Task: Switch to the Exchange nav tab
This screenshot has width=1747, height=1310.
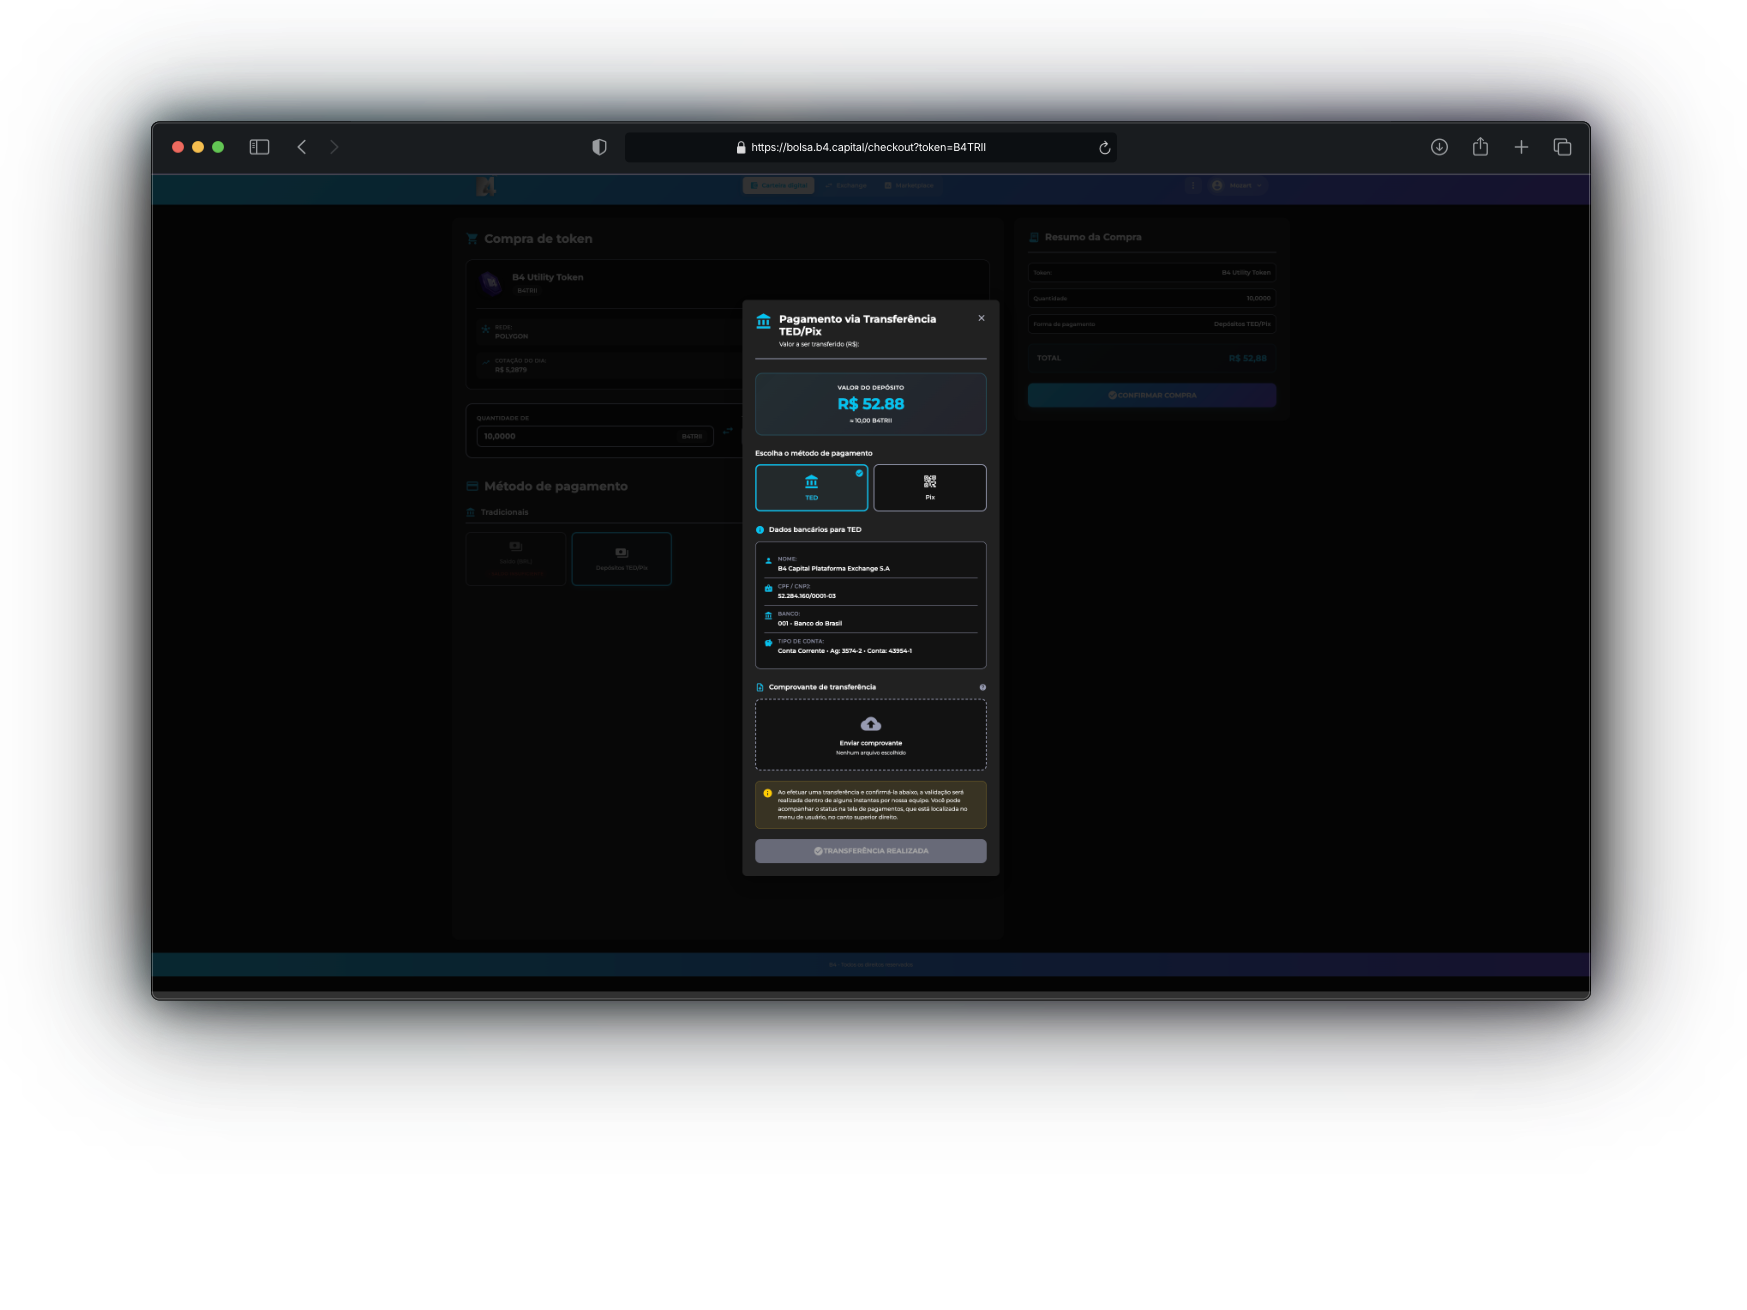Action: click(x=847, y=186)
